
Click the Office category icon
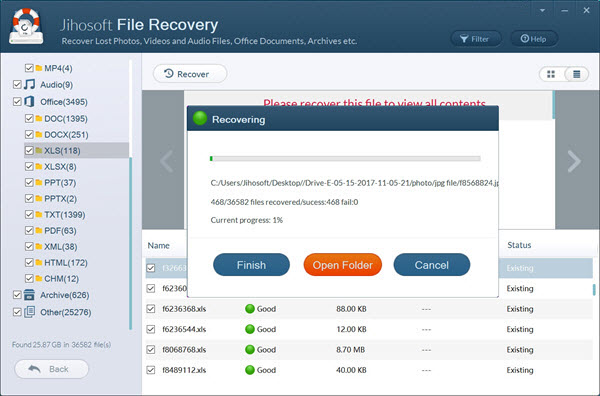(29, 101)
